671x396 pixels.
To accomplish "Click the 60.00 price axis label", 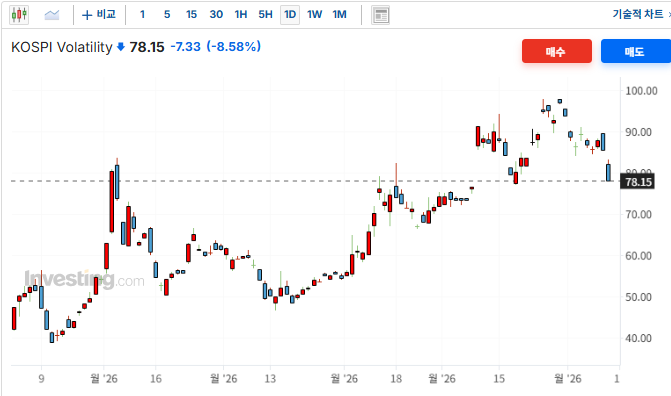I will (x=638, y=256).
